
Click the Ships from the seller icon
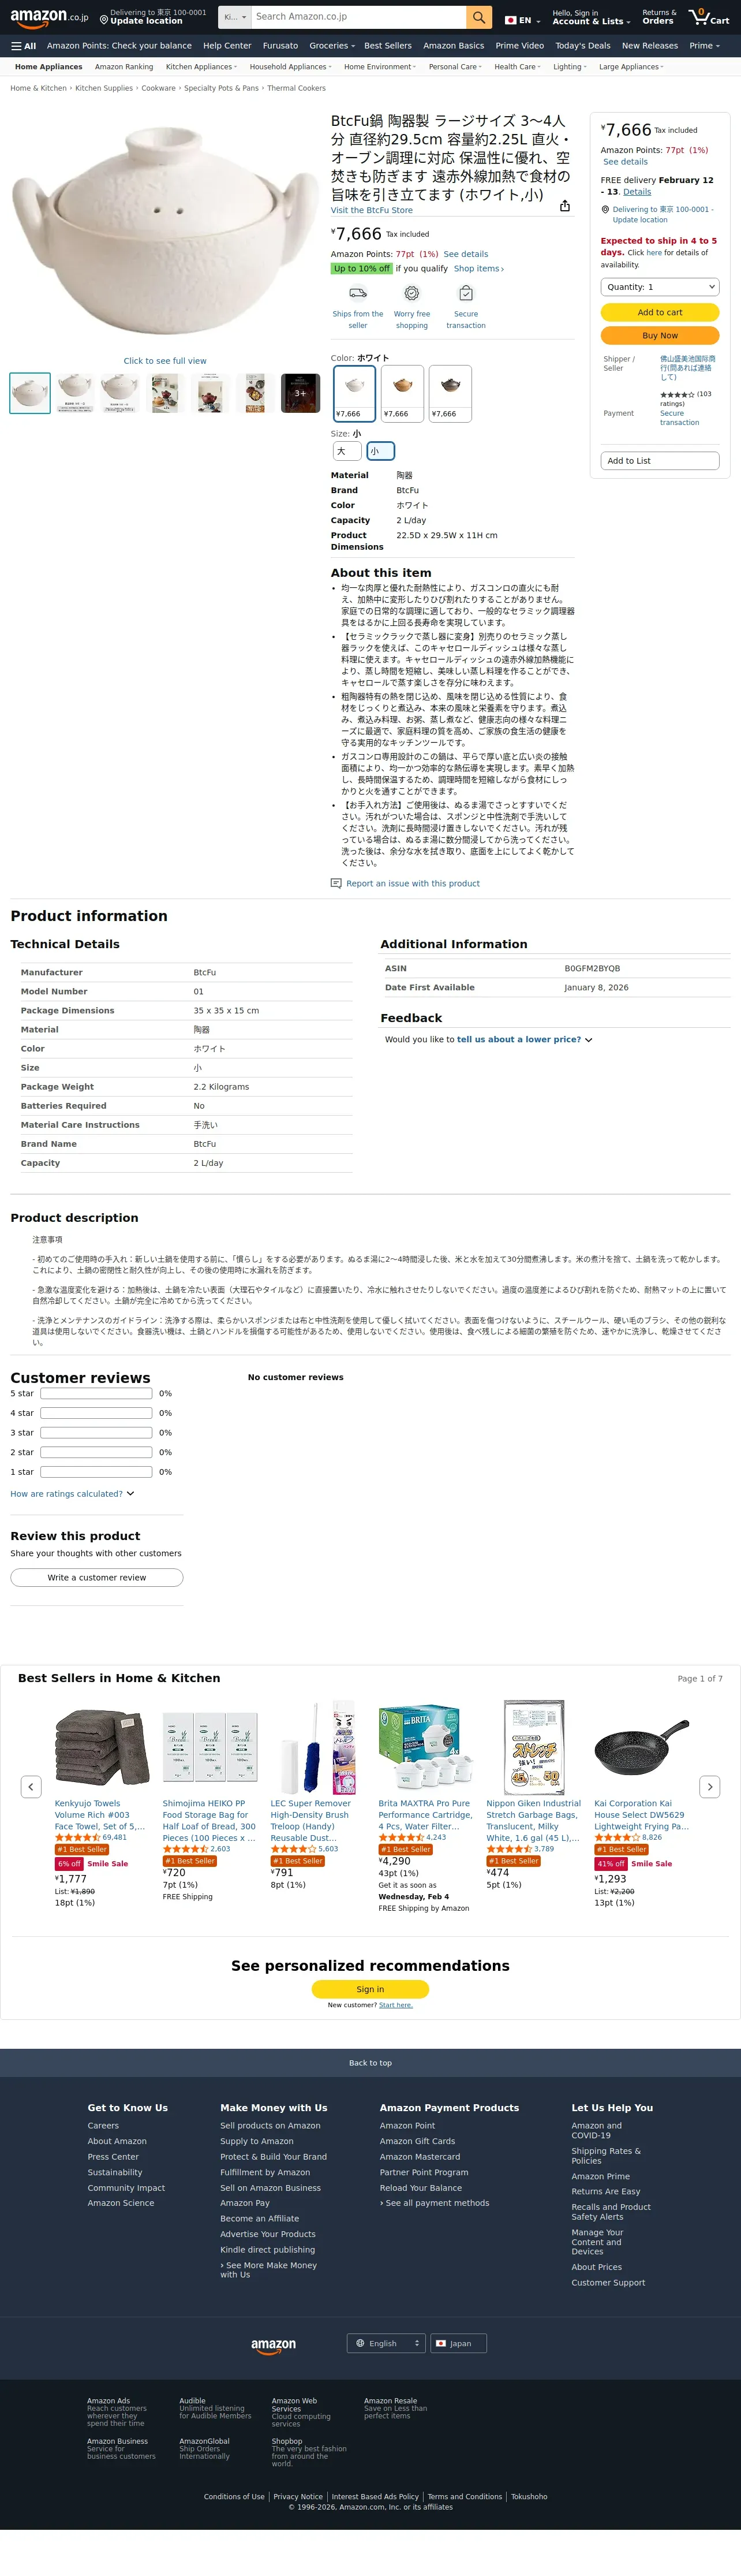tap(358, 293)
